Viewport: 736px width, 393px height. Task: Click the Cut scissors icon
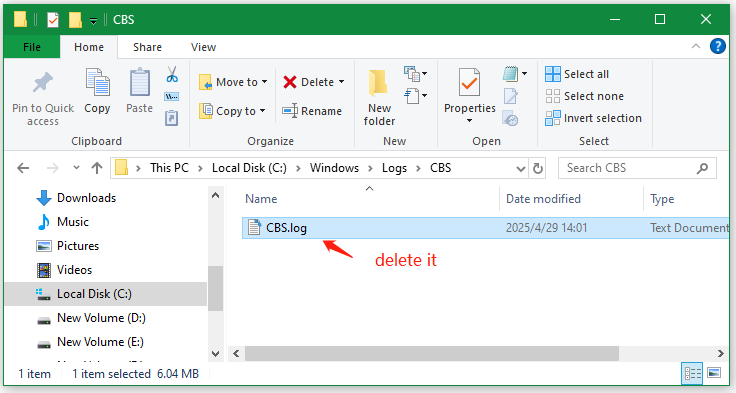[x=172, y=74]
